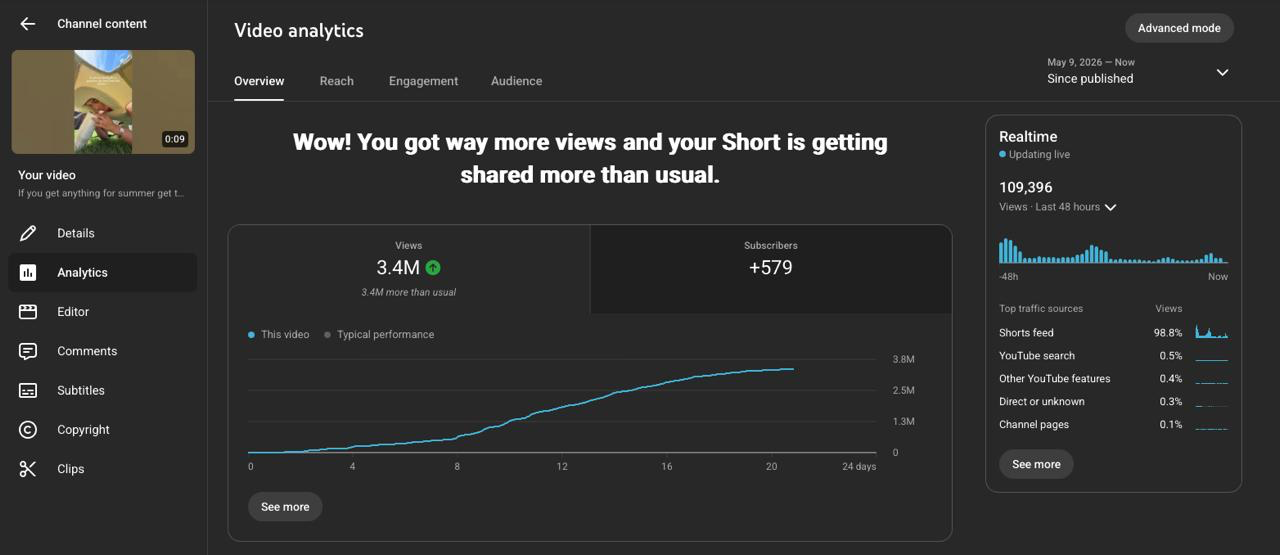Click the realtime 48-hour bar chart
The width and height of the screenshot is (1280, 555).
tap(1113, 251)
